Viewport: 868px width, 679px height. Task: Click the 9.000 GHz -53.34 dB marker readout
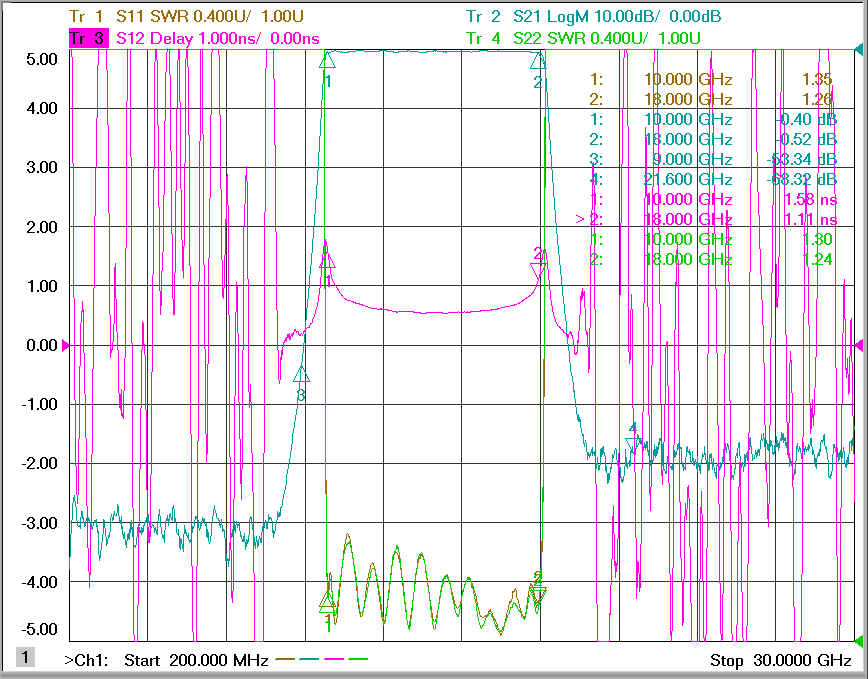(x=713, y=159)
